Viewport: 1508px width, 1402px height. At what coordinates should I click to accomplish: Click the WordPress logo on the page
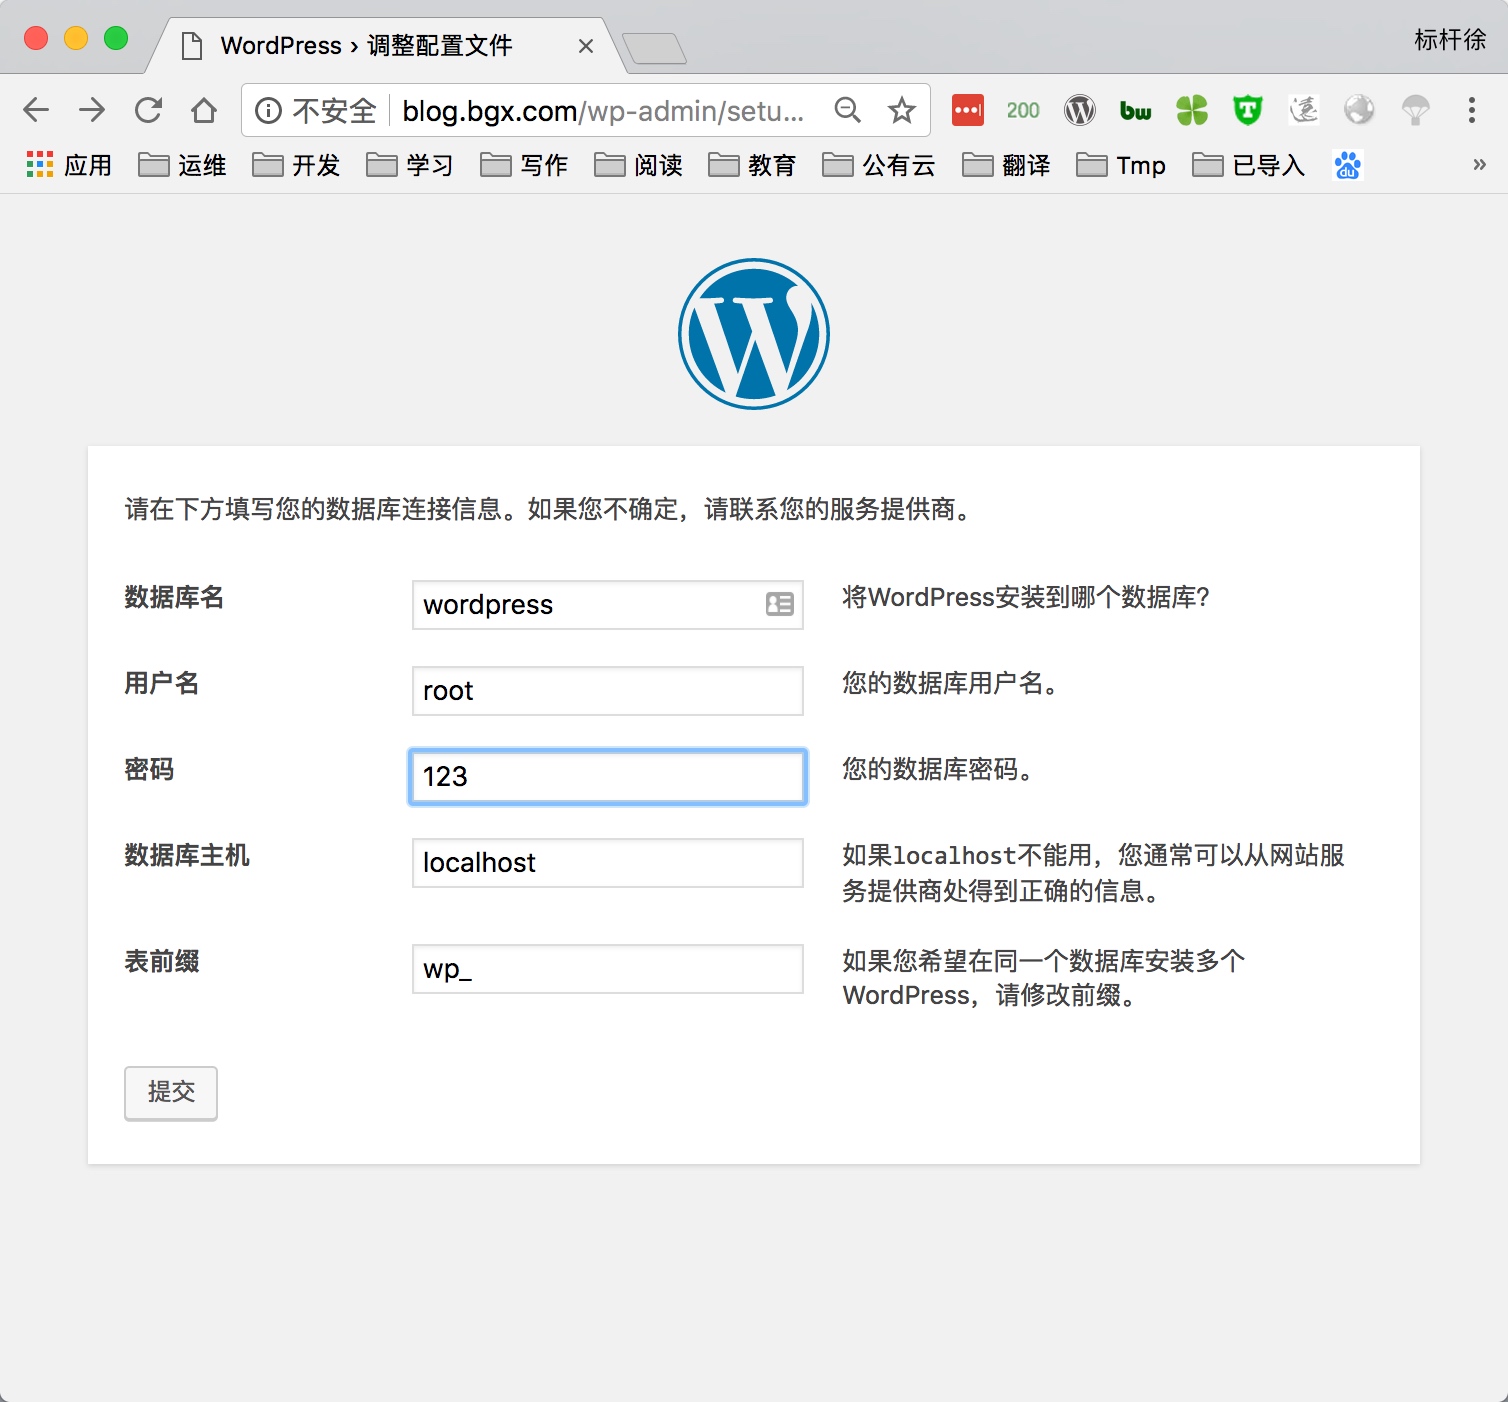click(754, 334)
